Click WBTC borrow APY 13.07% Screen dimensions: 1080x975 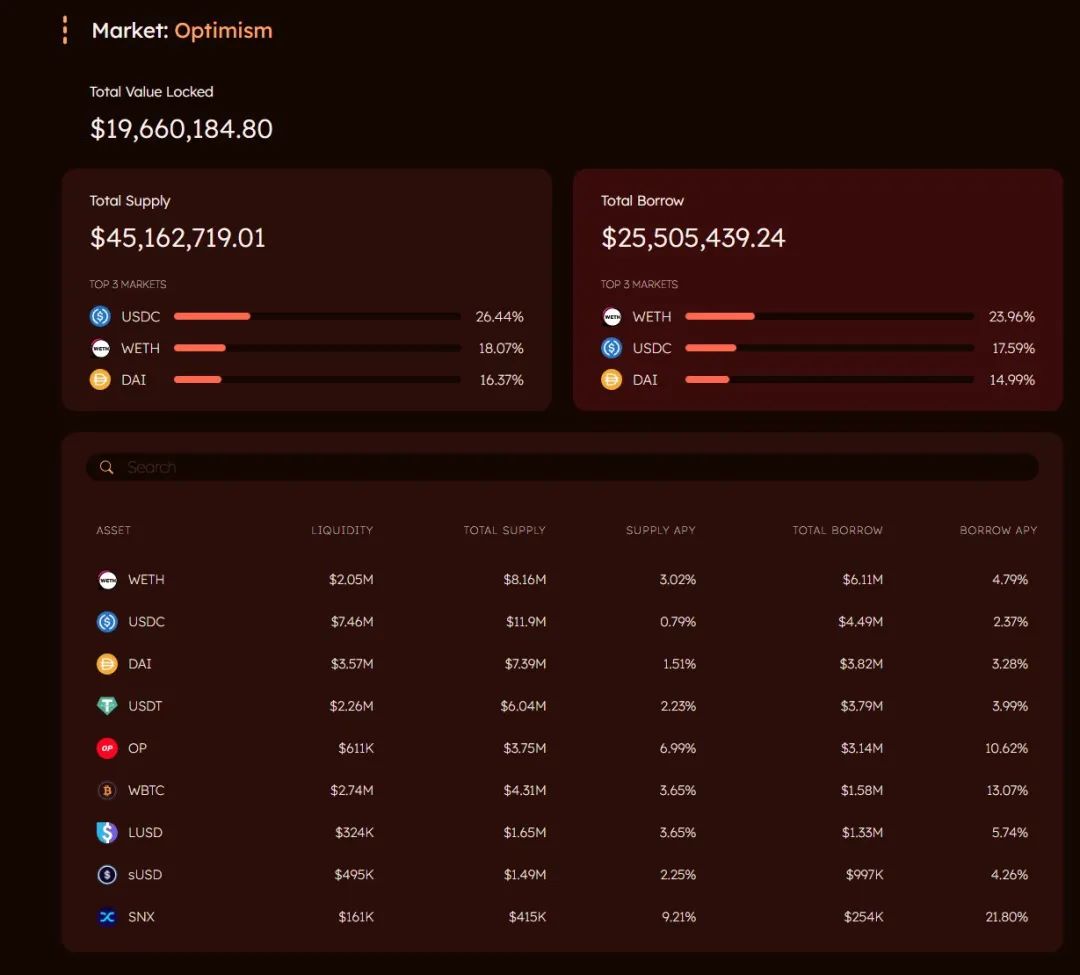[x=1007, y=790]
